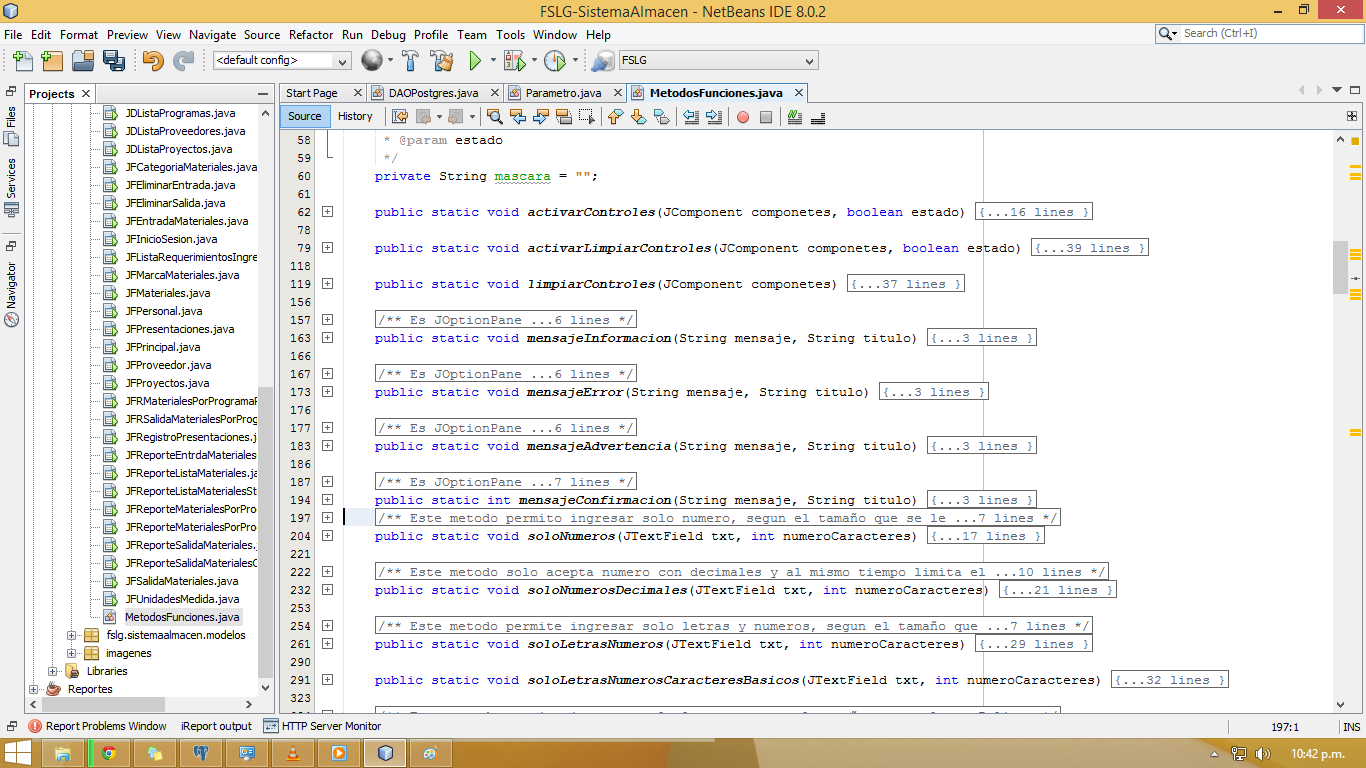Toggle Highlight Search icon in editor toolbar
This screenshot has width=1366, height=768.
564,116
